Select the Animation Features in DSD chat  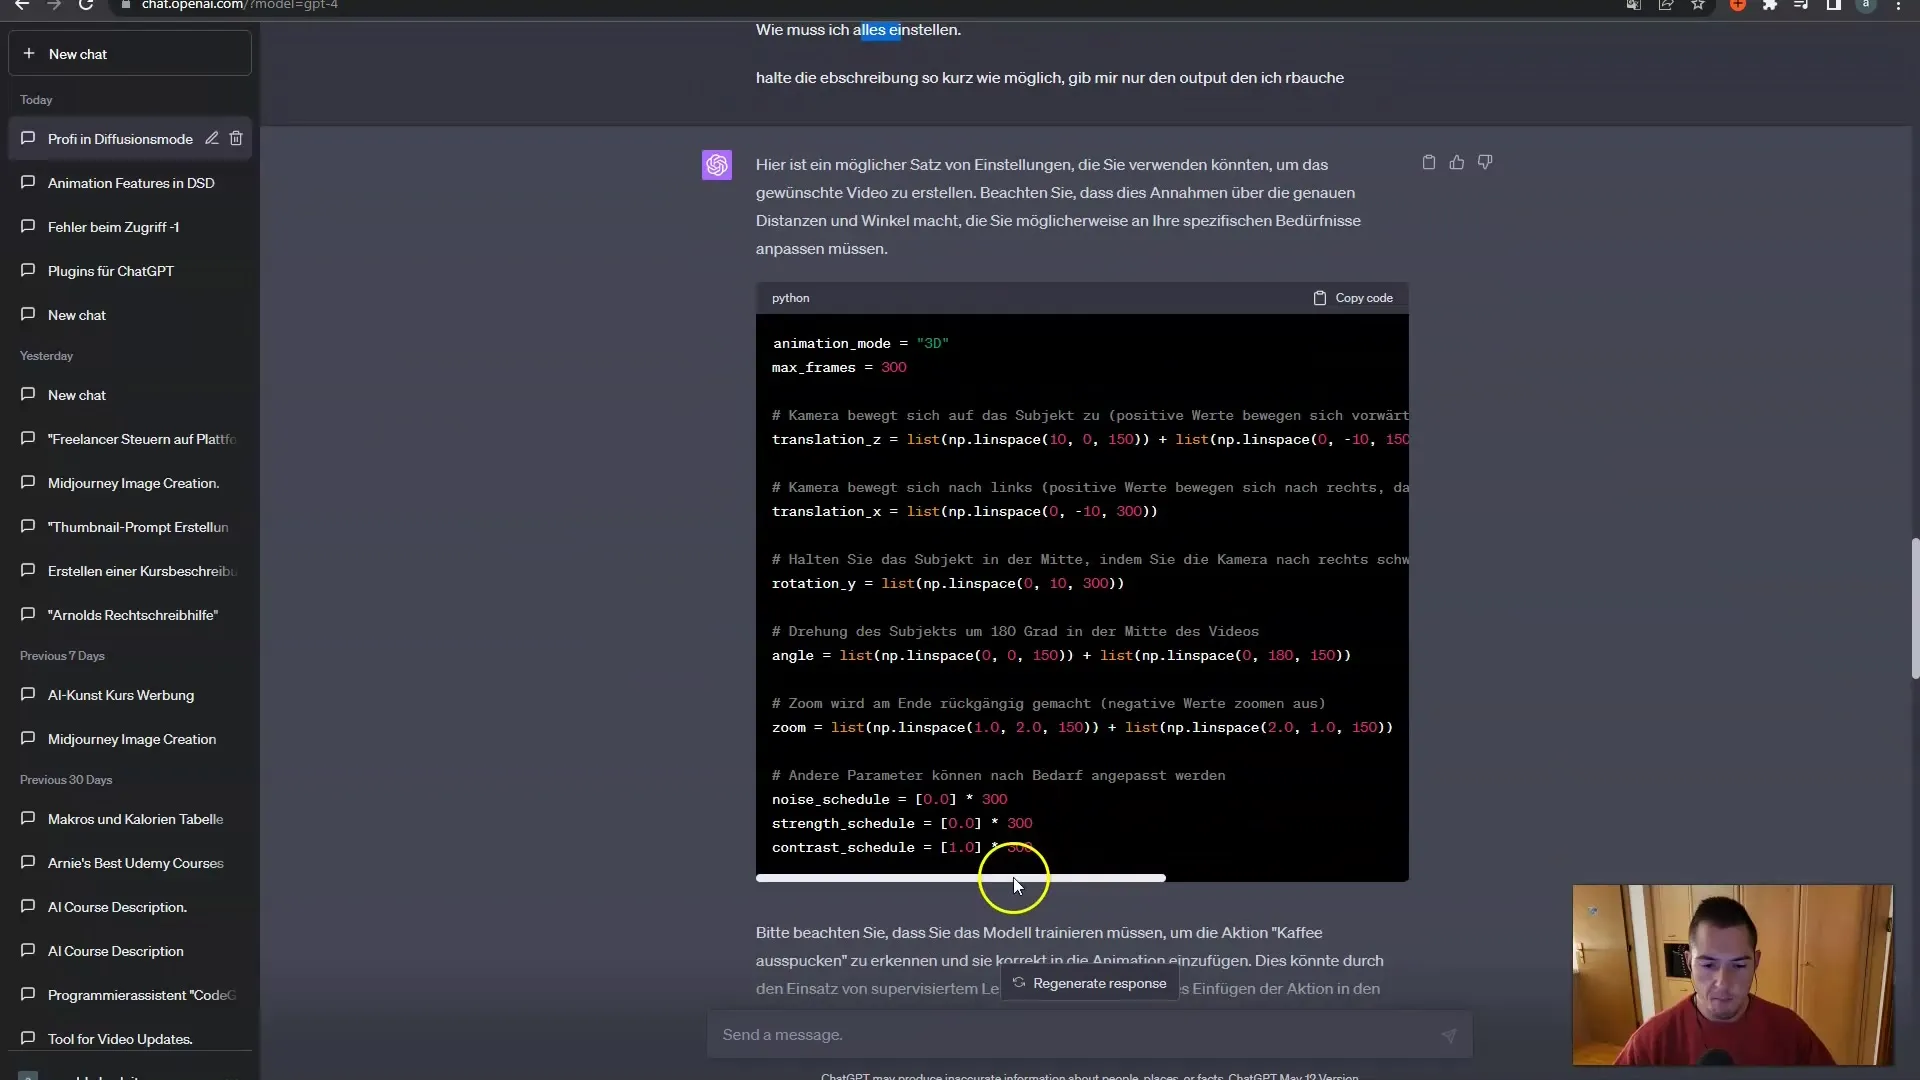(131, 182)
